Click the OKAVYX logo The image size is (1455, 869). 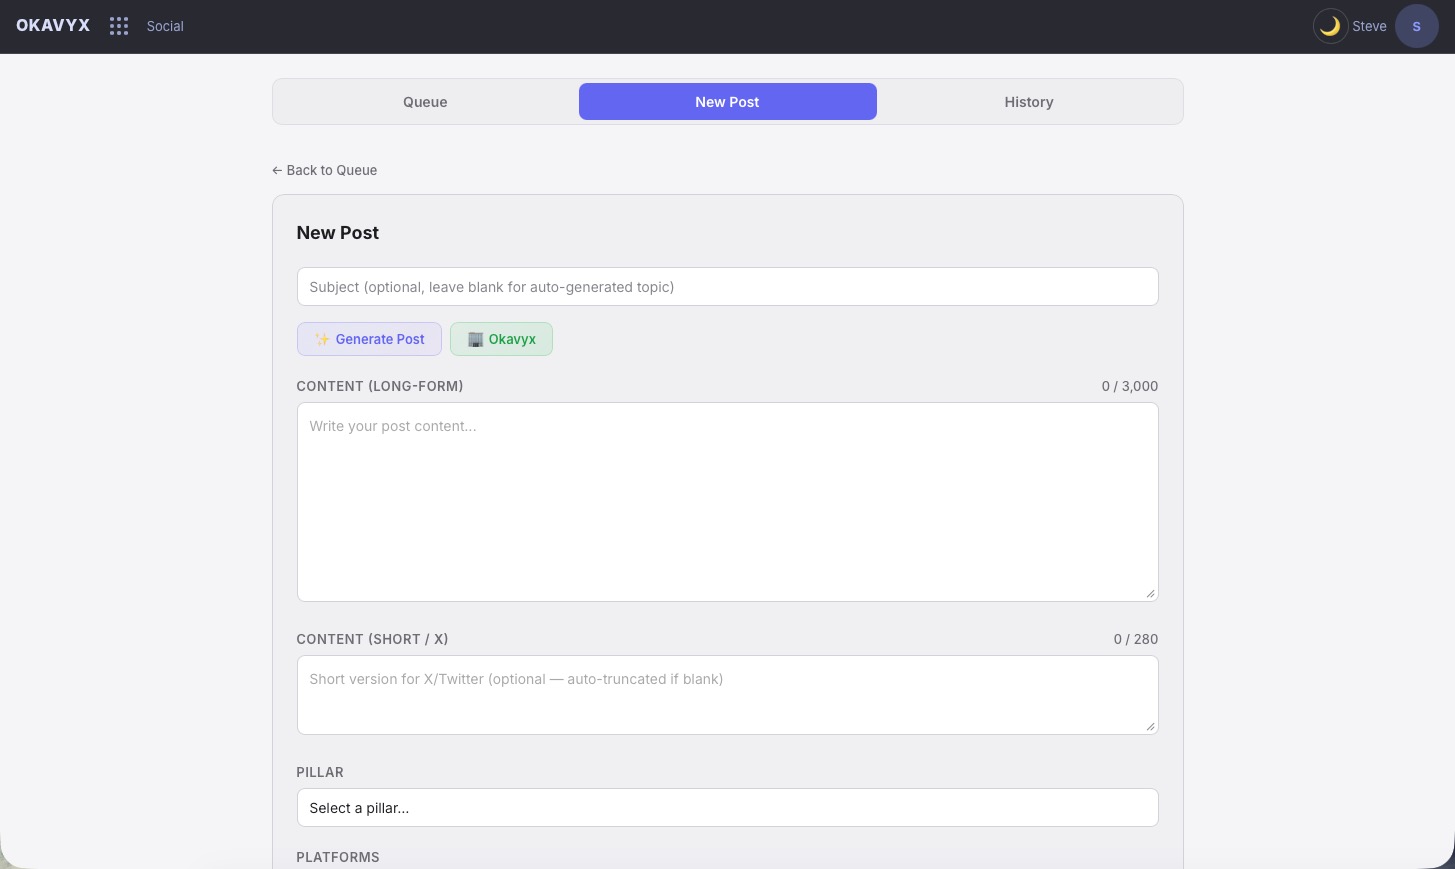point(52,25)
